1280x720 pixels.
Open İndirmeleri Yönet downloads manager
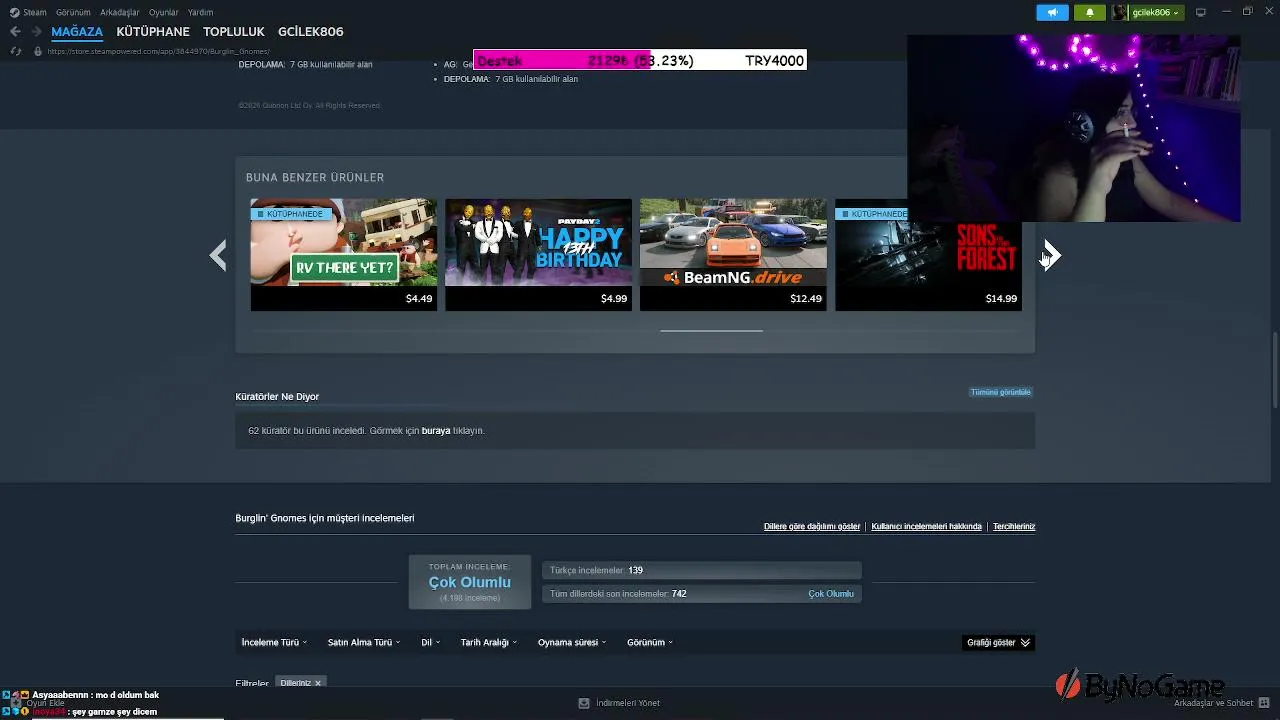pyautogui.click(x=628, y=703)
